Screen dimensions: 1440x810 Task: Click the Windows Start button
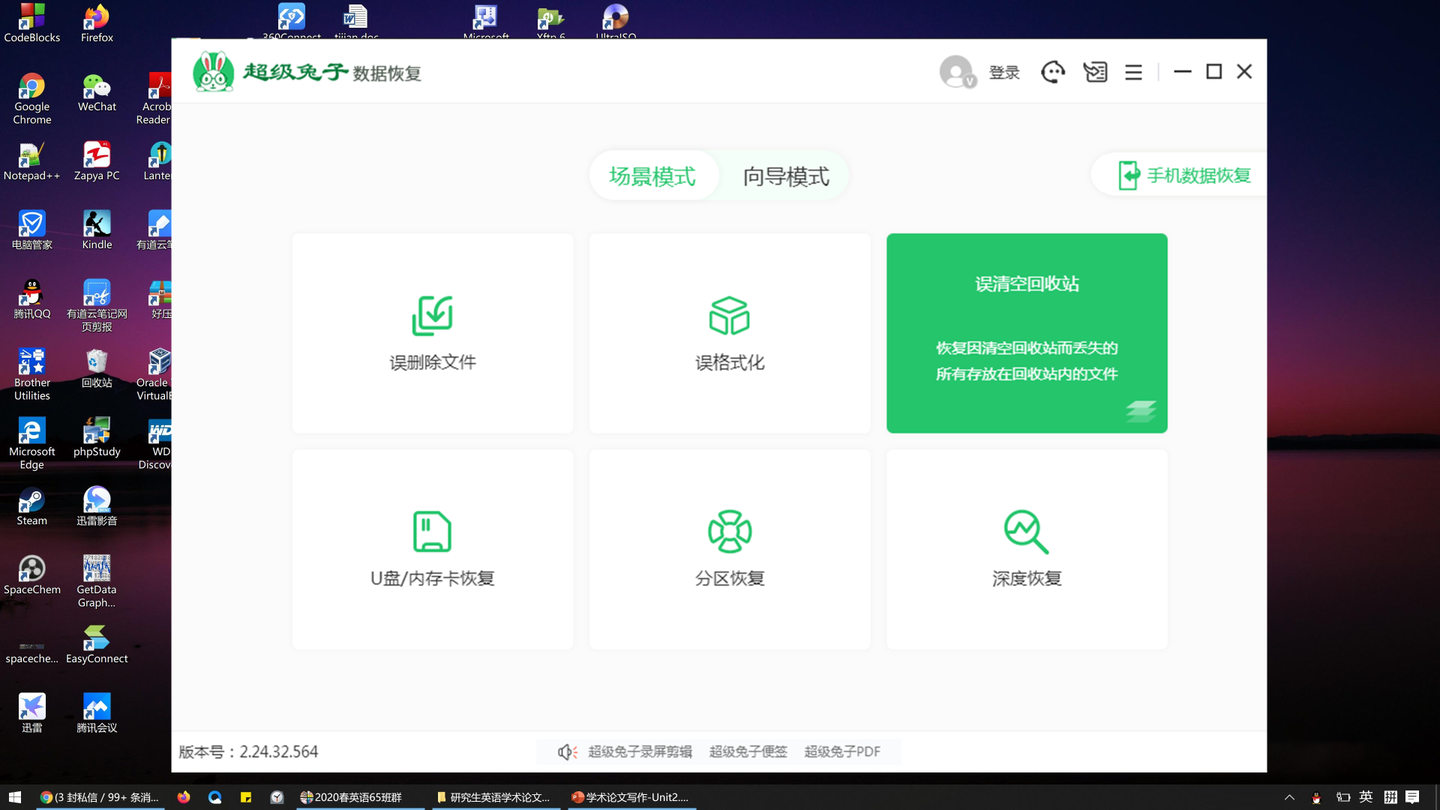pyautogui.click(x=15, y=797)
